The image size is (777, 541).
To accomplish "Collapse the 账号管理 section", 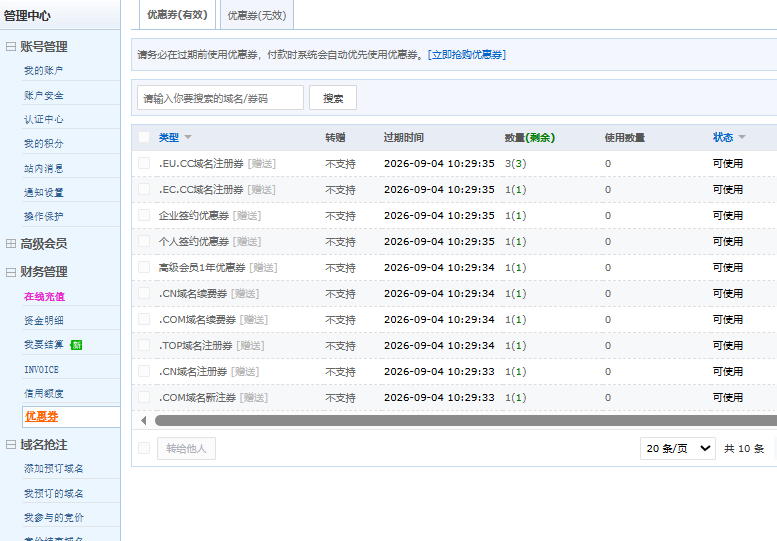I will (x=11, y=47).
